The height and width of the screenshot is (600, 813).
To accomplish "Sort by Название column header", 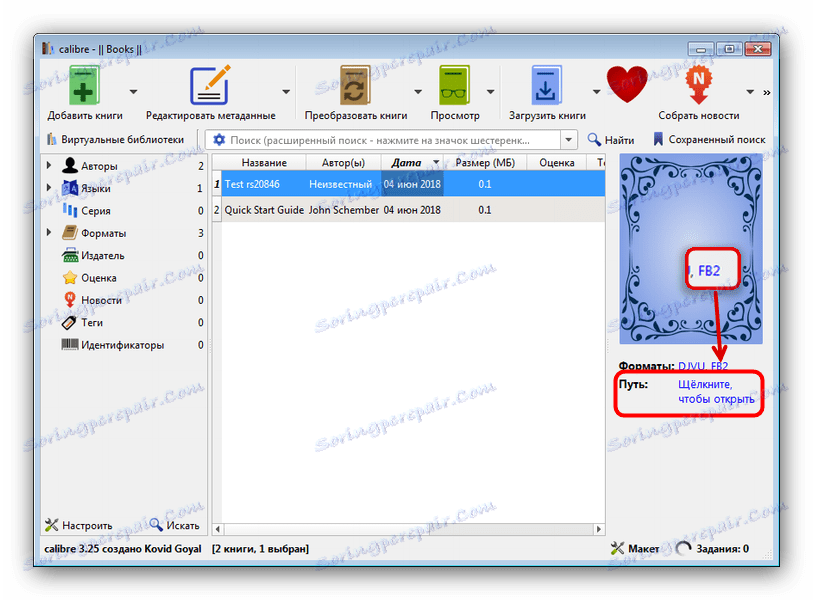I will [263, 163].
